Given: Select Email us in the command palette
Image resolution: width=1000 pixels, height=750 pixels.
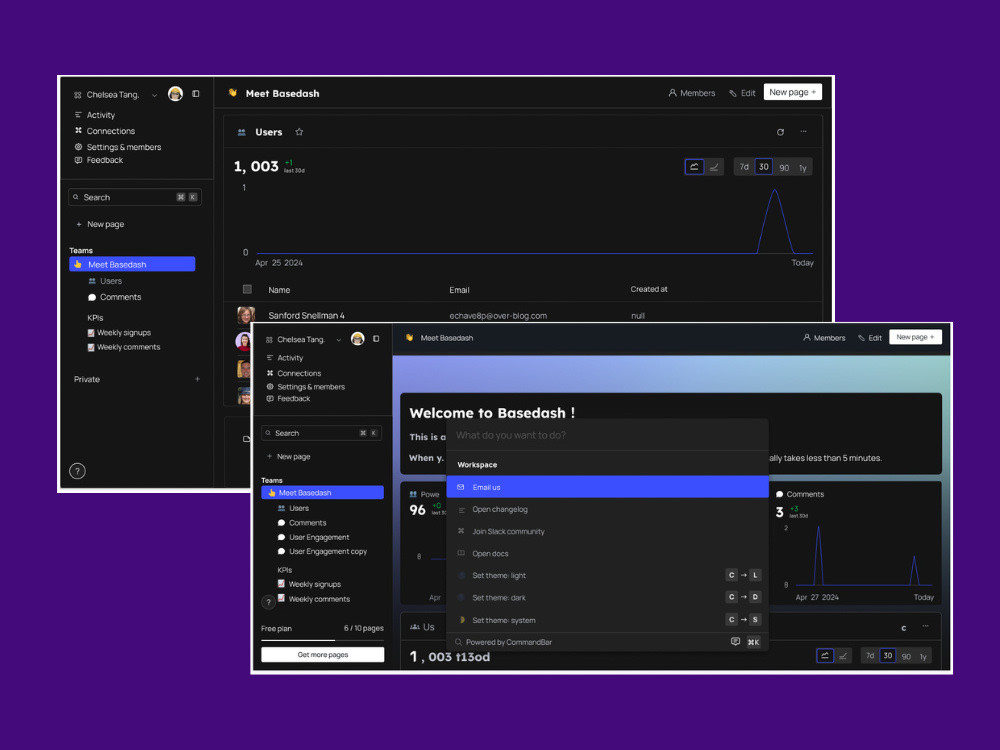Looking at the screenshot, I should point(608,487).
